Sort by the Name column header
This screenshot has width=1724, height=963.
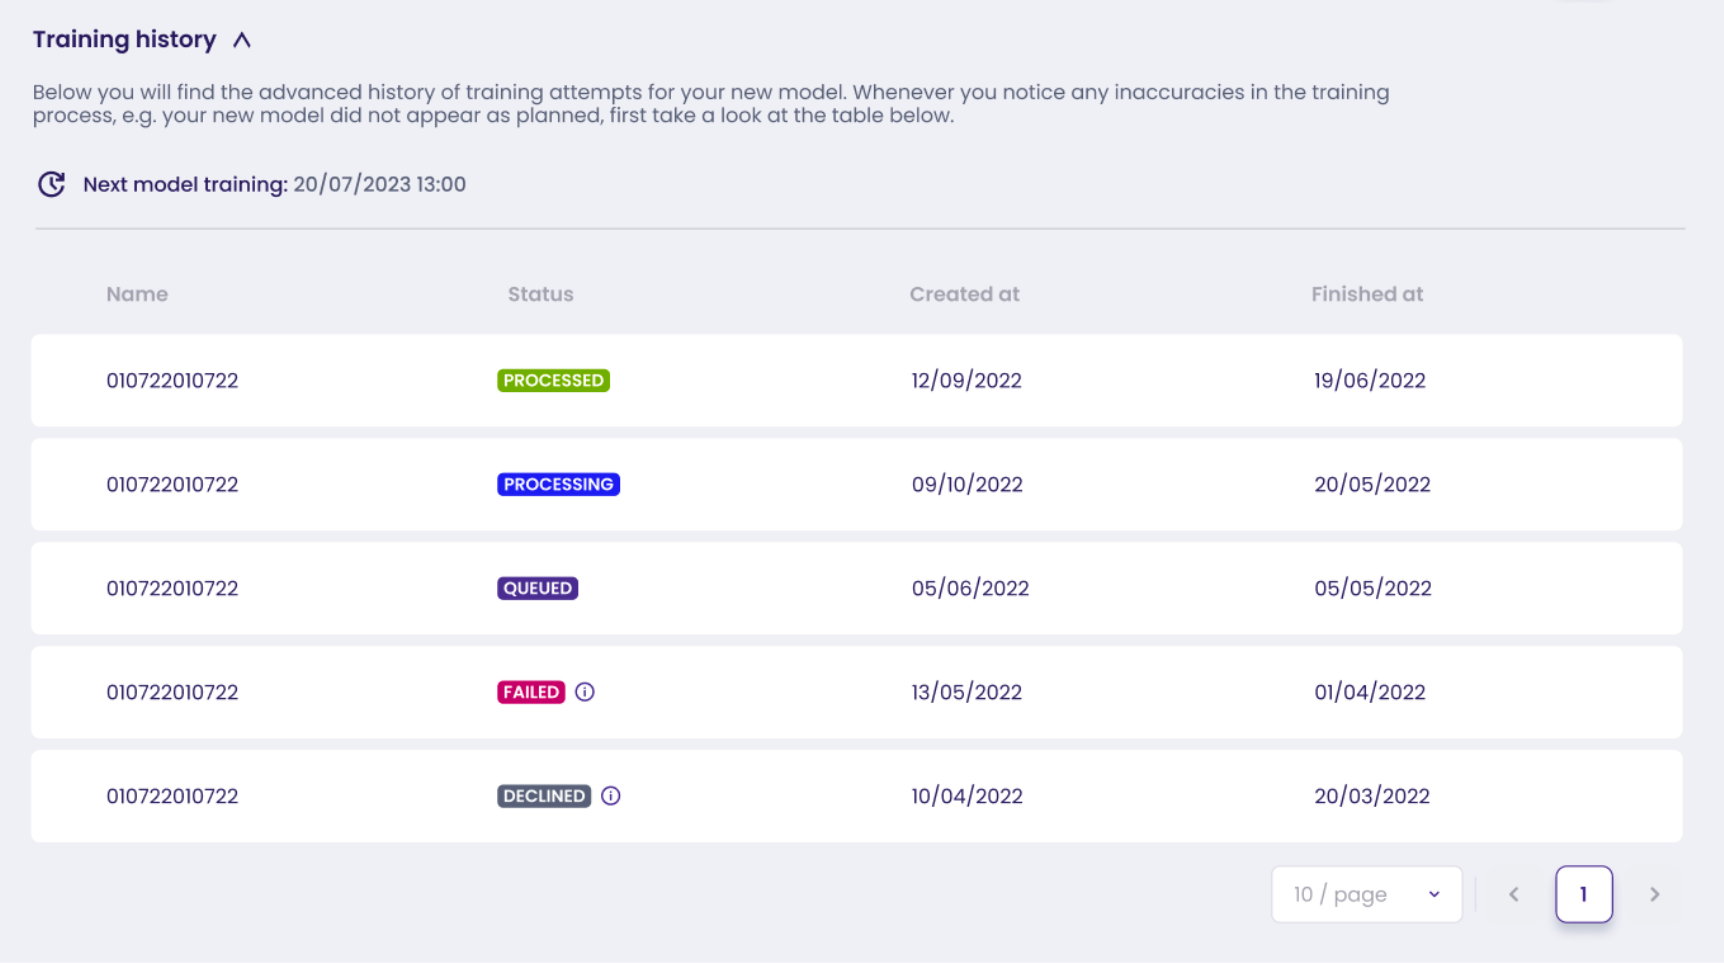[137, 294]
